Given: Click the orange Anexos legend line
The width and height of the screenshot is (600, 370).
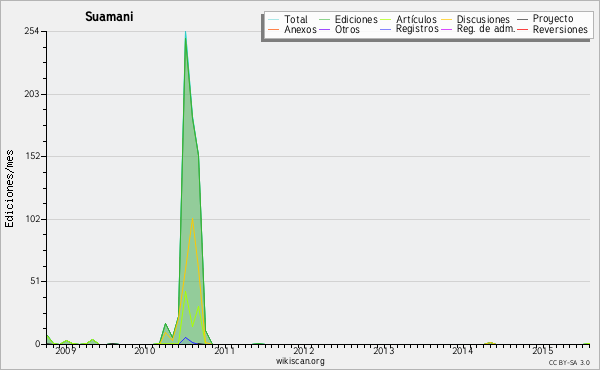Looking at the screenshot, I should pos(274,29).
